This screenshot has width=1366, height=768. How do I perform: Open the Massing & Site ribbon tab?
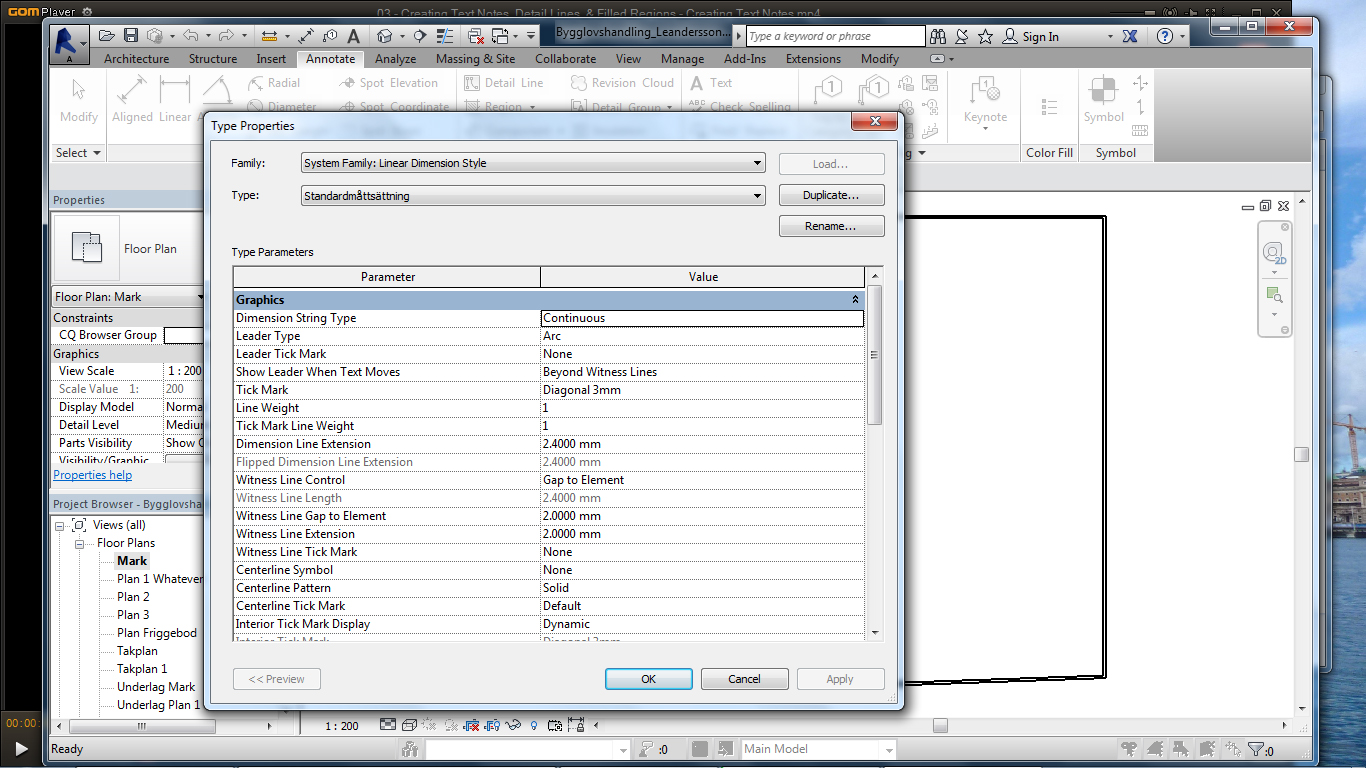pyautogui.click(x=475, y=59)
